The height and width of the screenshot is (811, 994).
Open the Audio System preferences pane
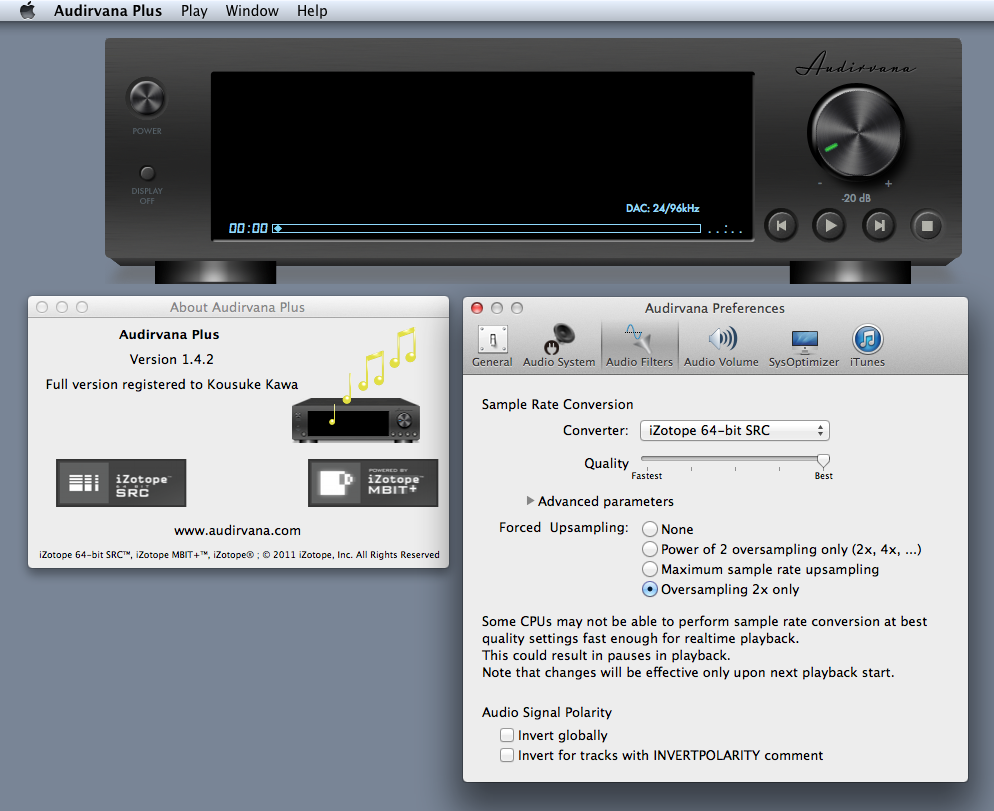[559, 345]
